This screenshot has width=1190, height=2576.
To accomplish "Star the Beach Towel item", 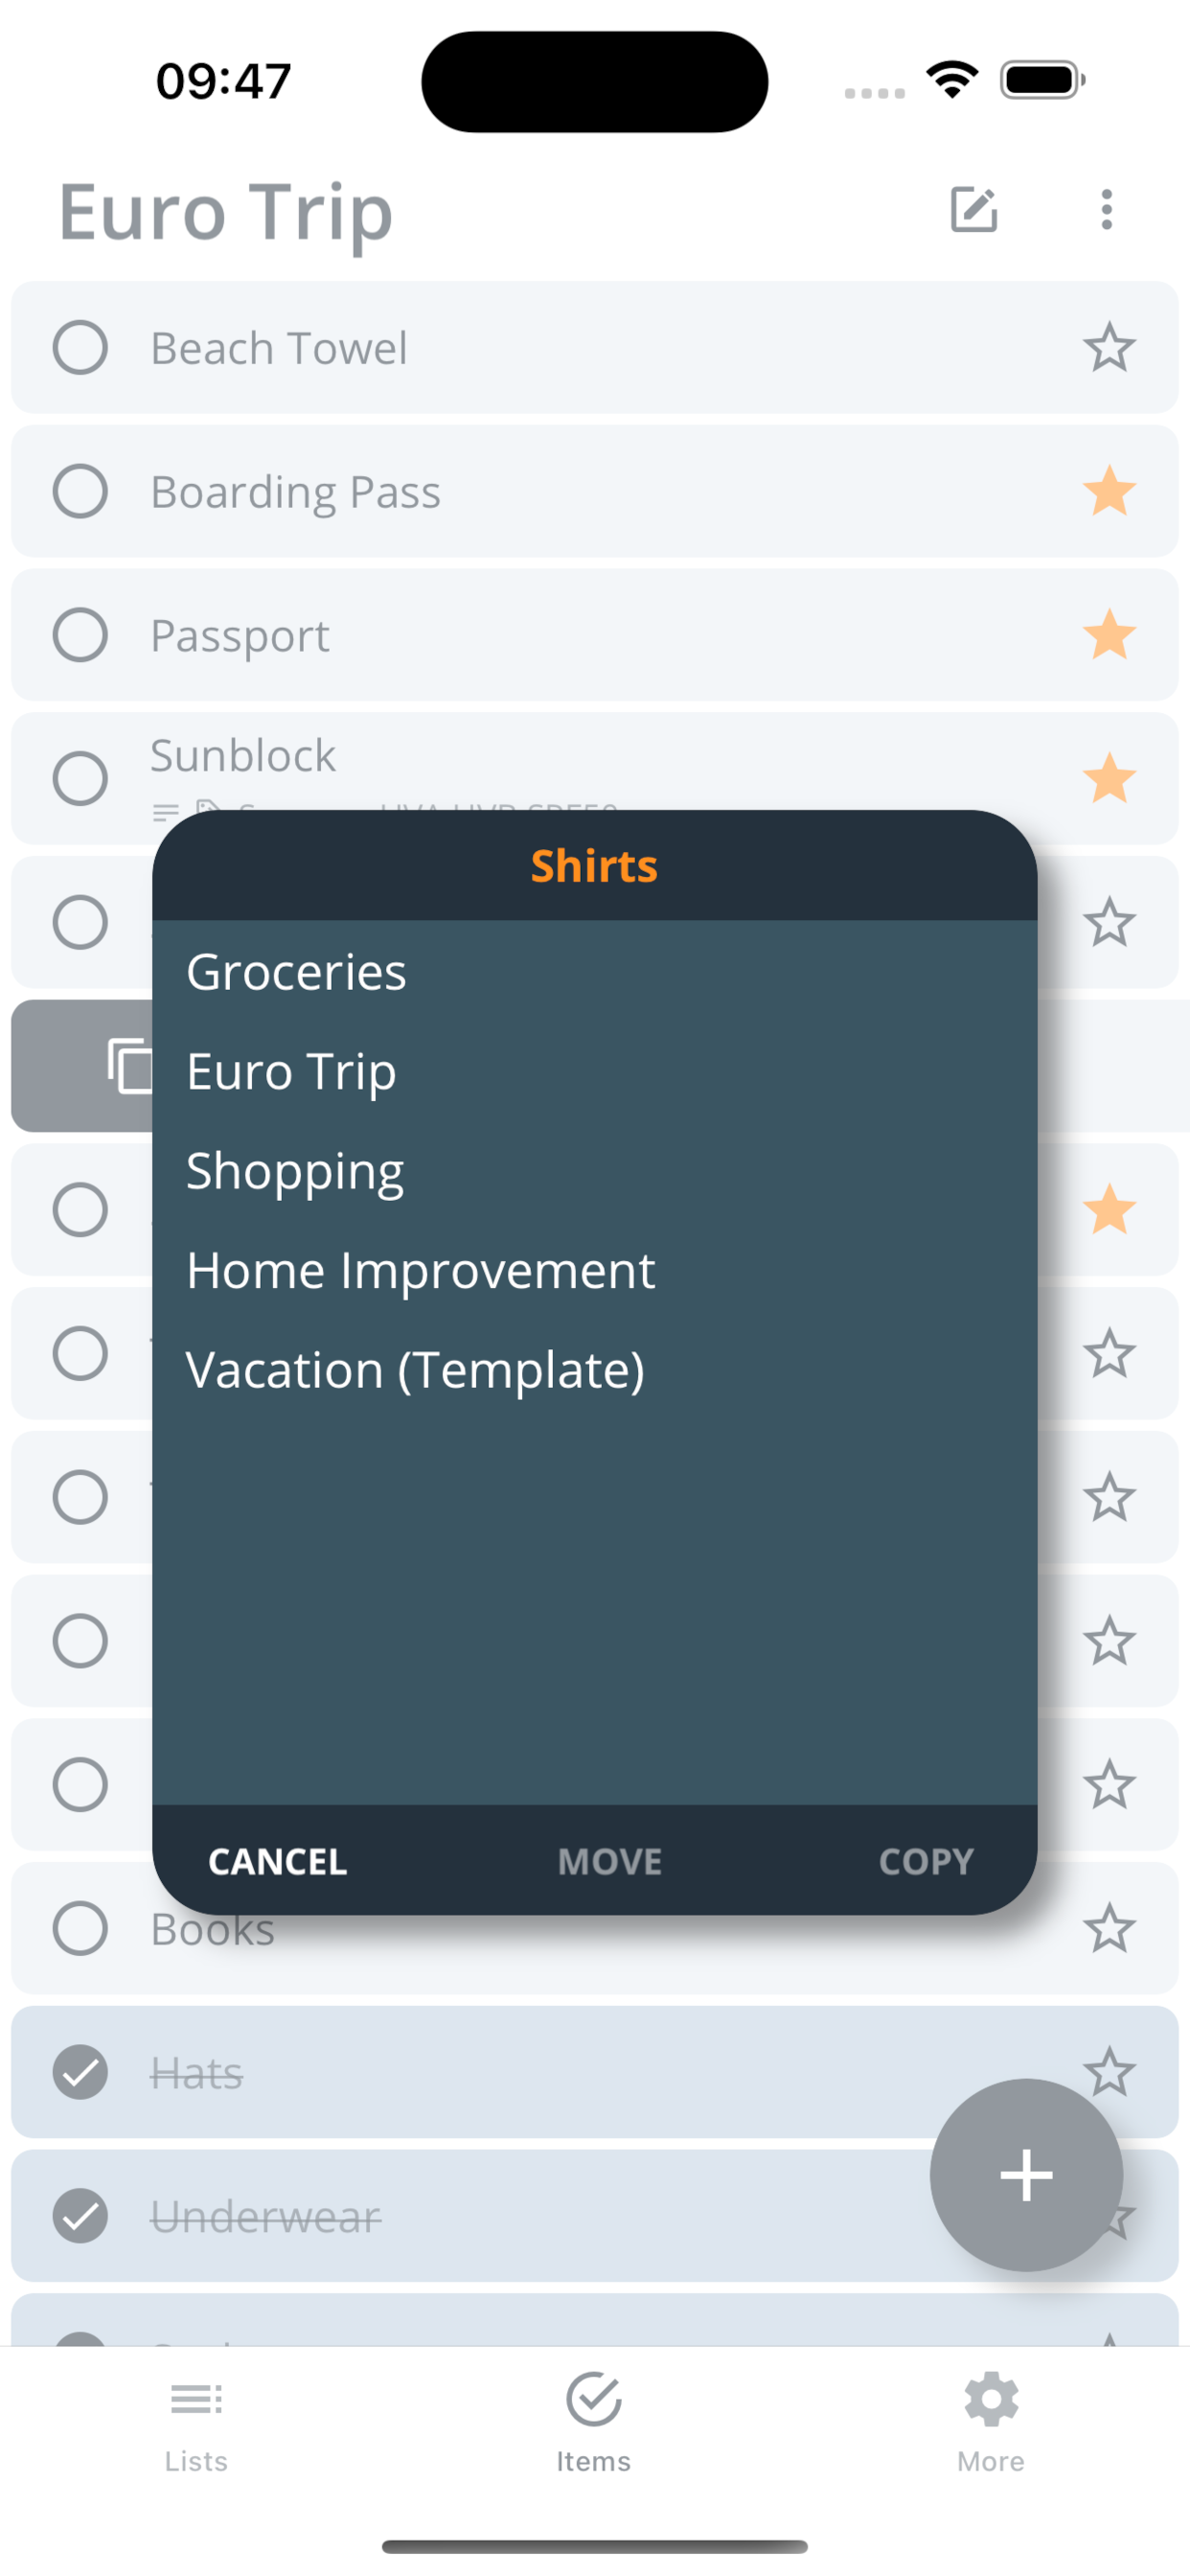I will coord(1109,348).
